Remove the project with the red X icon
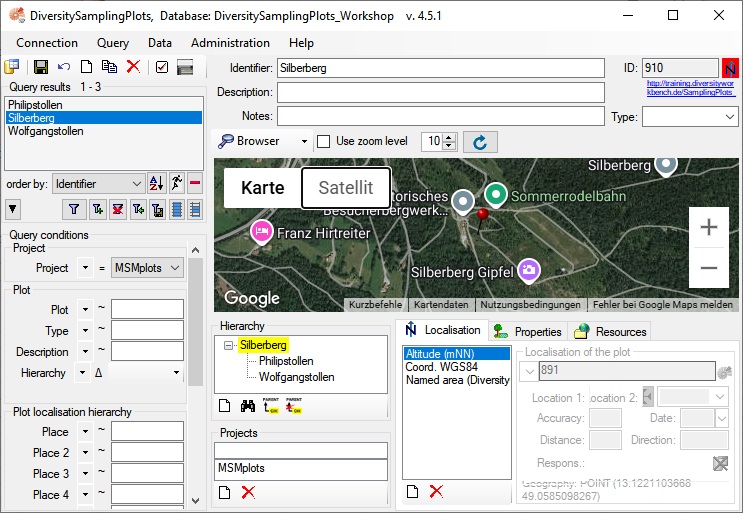Viewport: 743px width, 513px height. click(x=248, y=492)
